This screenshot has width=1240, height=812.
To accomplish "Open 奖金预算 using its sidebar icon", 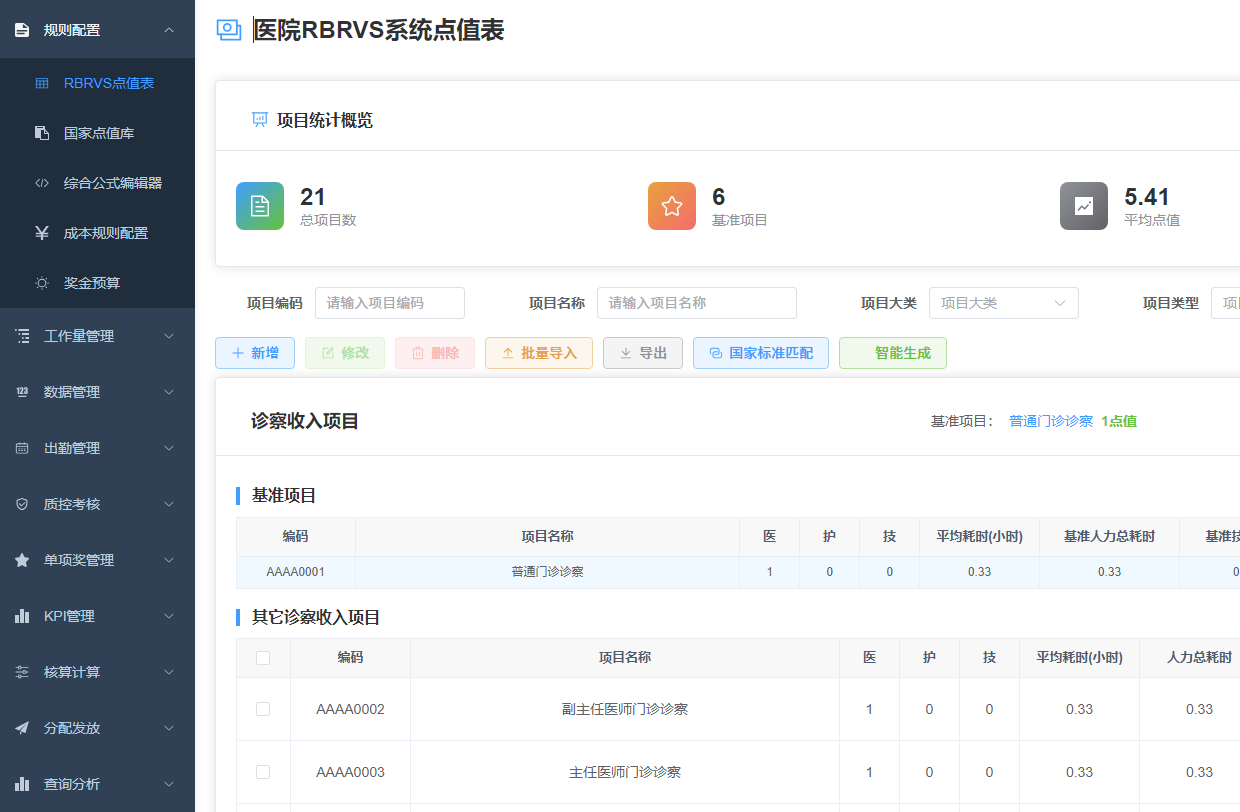I will (x=42, y=282).
